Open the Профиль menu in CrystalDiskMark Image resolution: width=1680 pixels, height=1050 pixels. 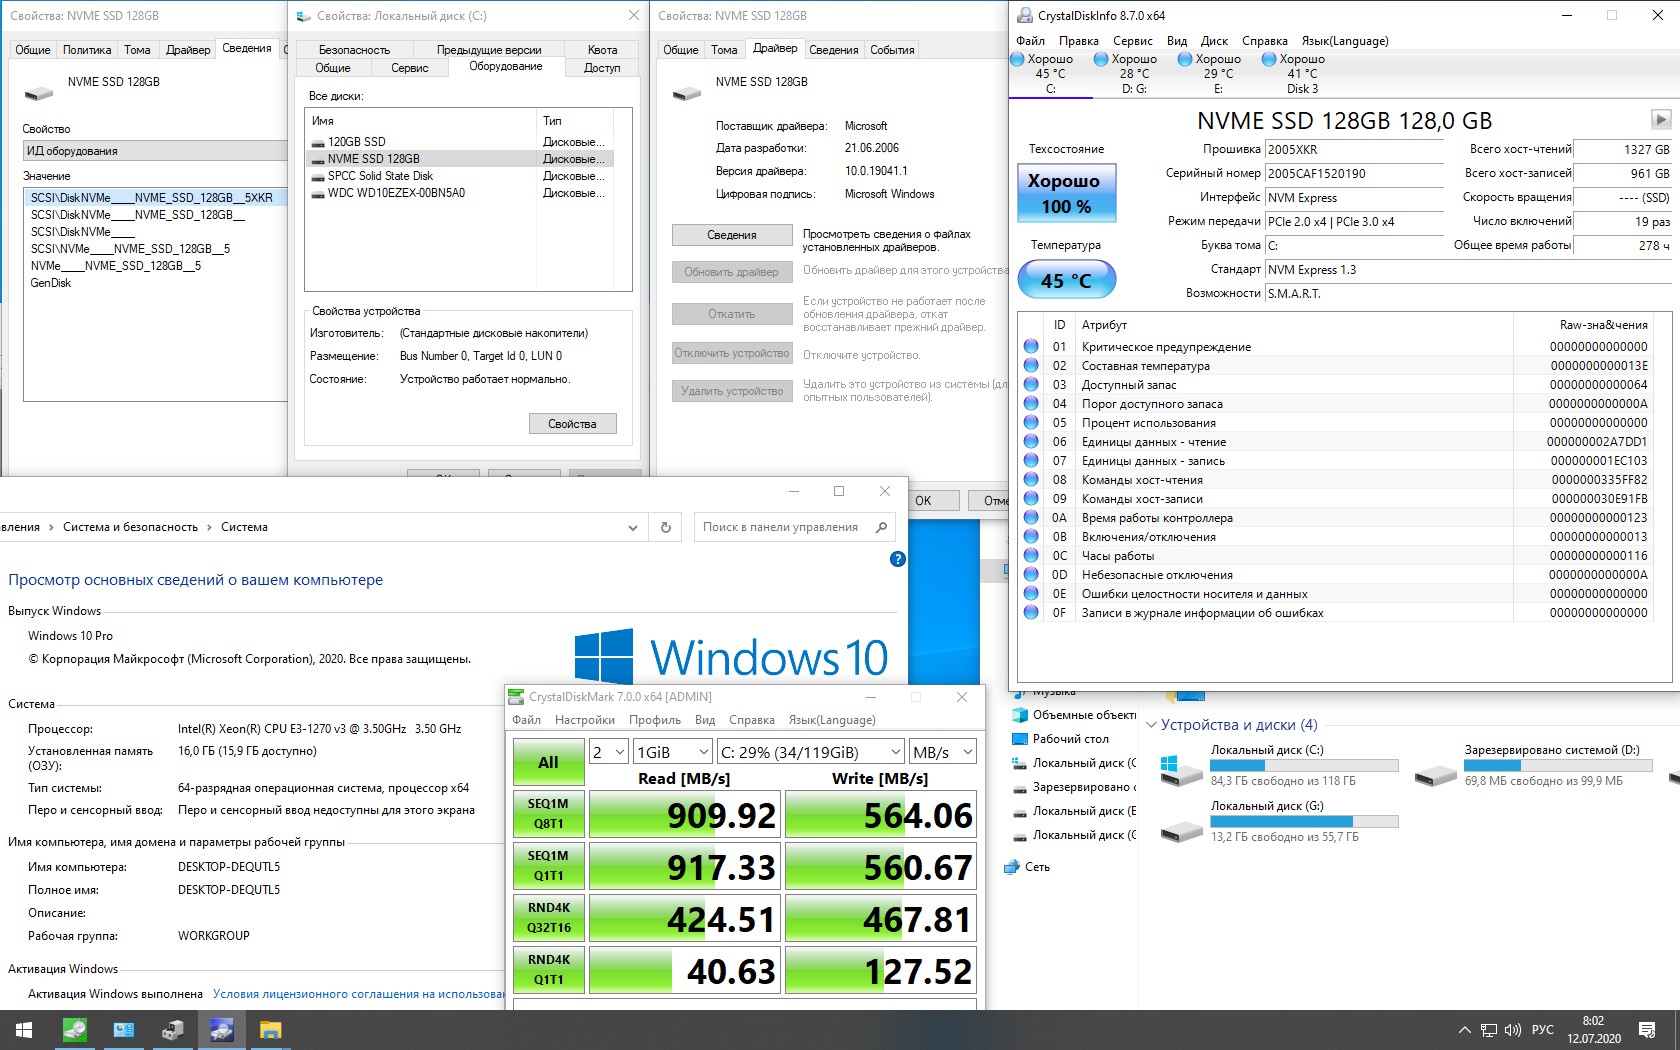(655, 720)
